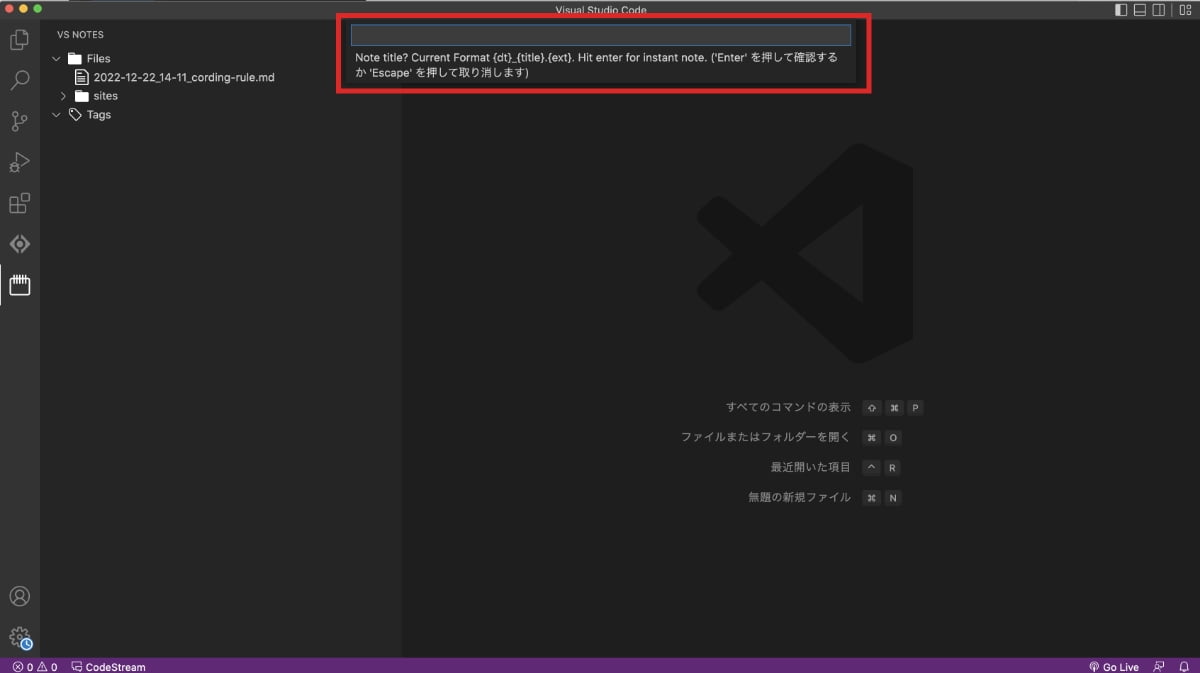The height and width of the screenshot is (673, 1200).
Task: Open CodeStream diamond icon in activity bar
Action: (x=19, y=244)
